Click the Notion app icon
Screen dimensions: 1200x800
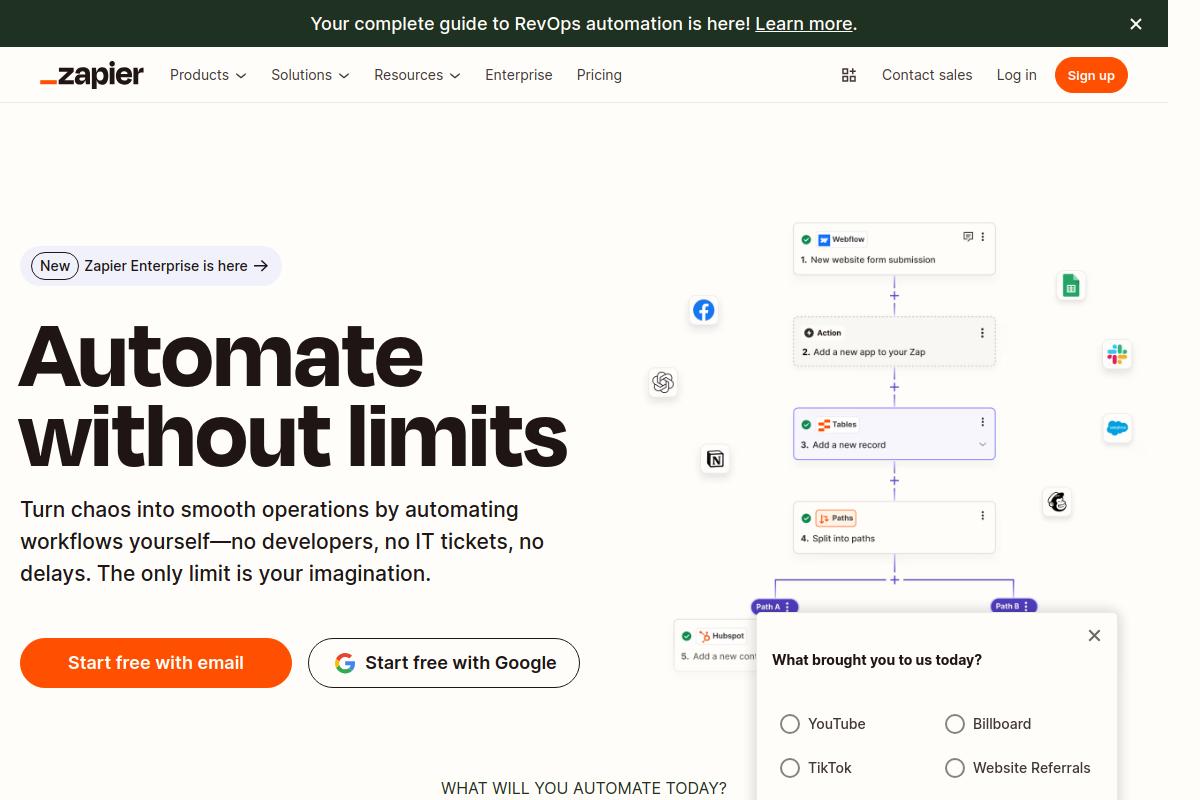pos(715,459)
